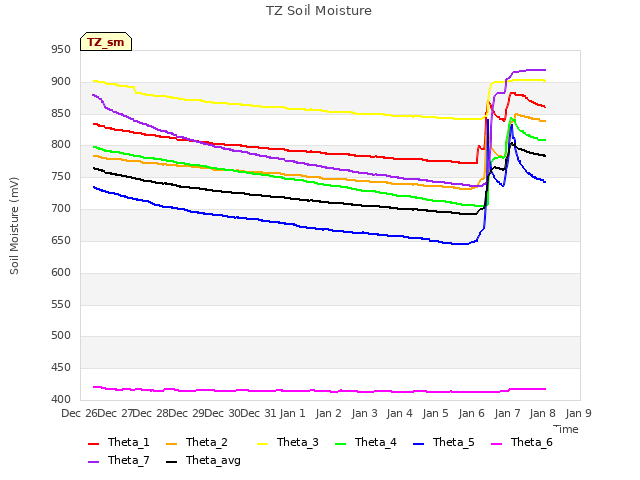This screenshot has width=640, height=480.
Task: Click the Jan 5 x-axis date label
Action: click(x=436, y=413)
